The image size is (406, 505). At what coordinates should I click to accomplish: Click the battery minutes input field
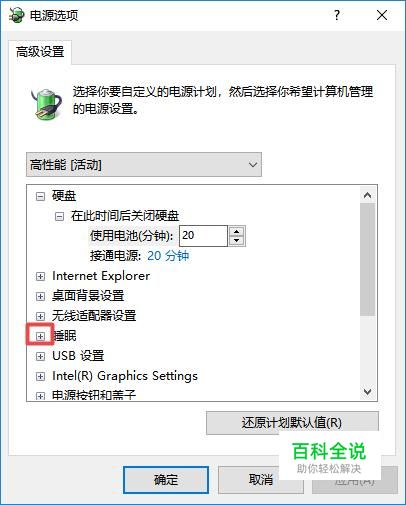click(x=203, y=236)
